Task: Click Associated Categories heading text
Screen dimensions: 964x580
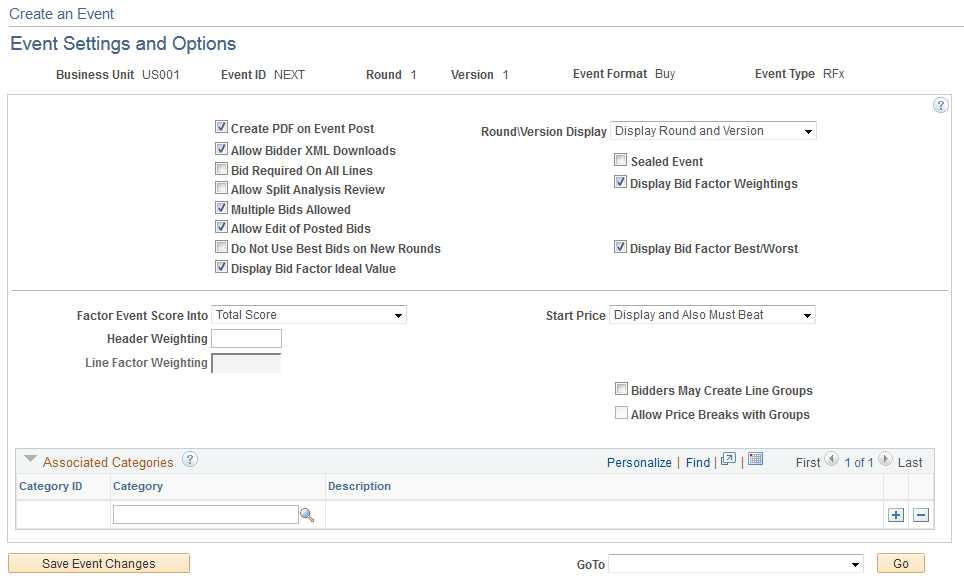Action: point(108,463)
